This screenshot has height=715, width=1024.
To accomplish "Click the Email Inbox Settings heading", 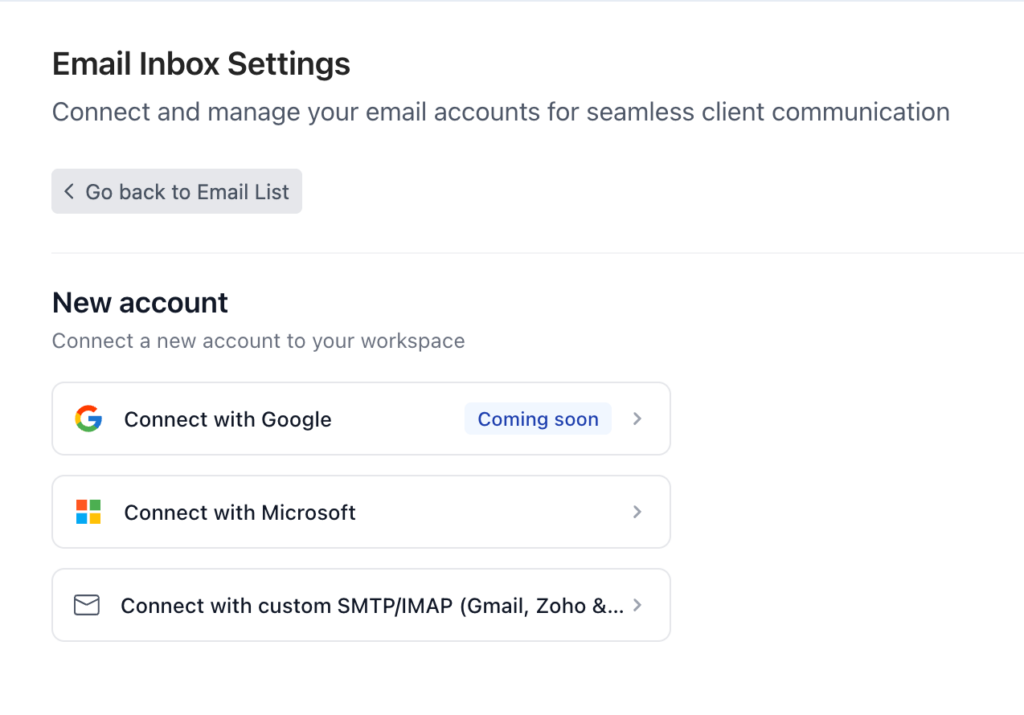I will [200, 63].
